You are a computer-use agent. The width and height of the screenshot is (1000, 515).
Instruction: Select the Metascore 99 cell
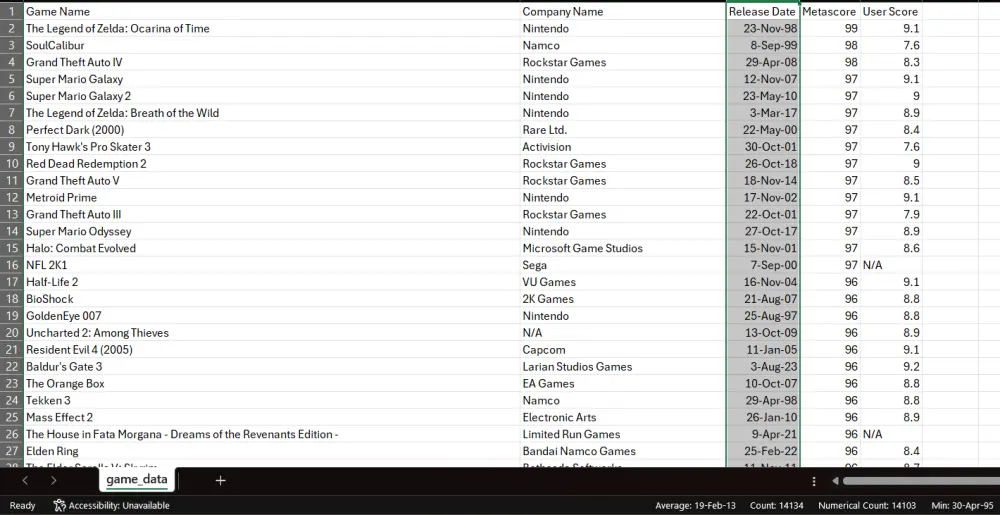tap(830, 29)
